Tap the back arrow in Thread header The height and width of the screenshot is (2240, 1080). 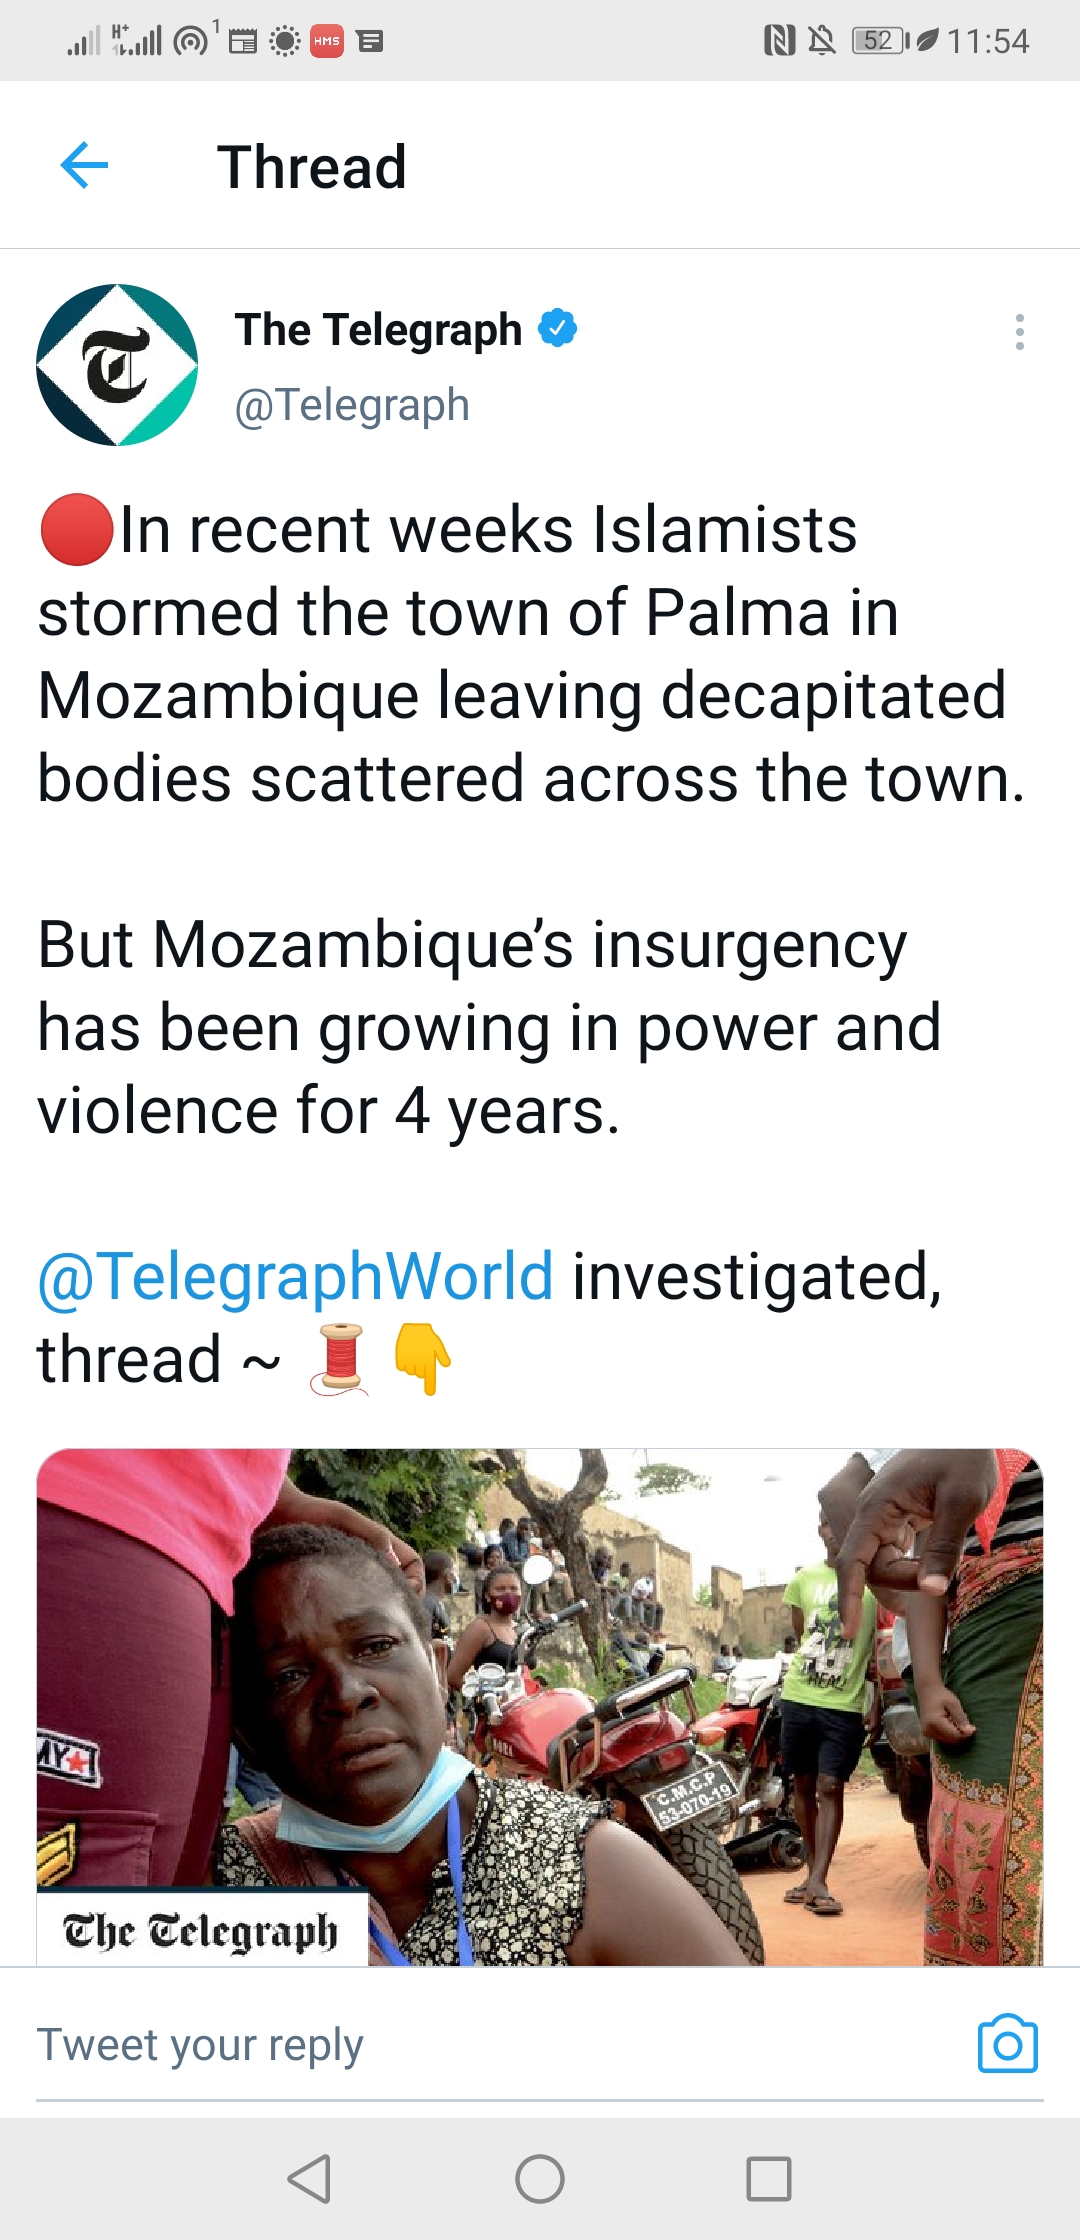click(x=85, y=165)
